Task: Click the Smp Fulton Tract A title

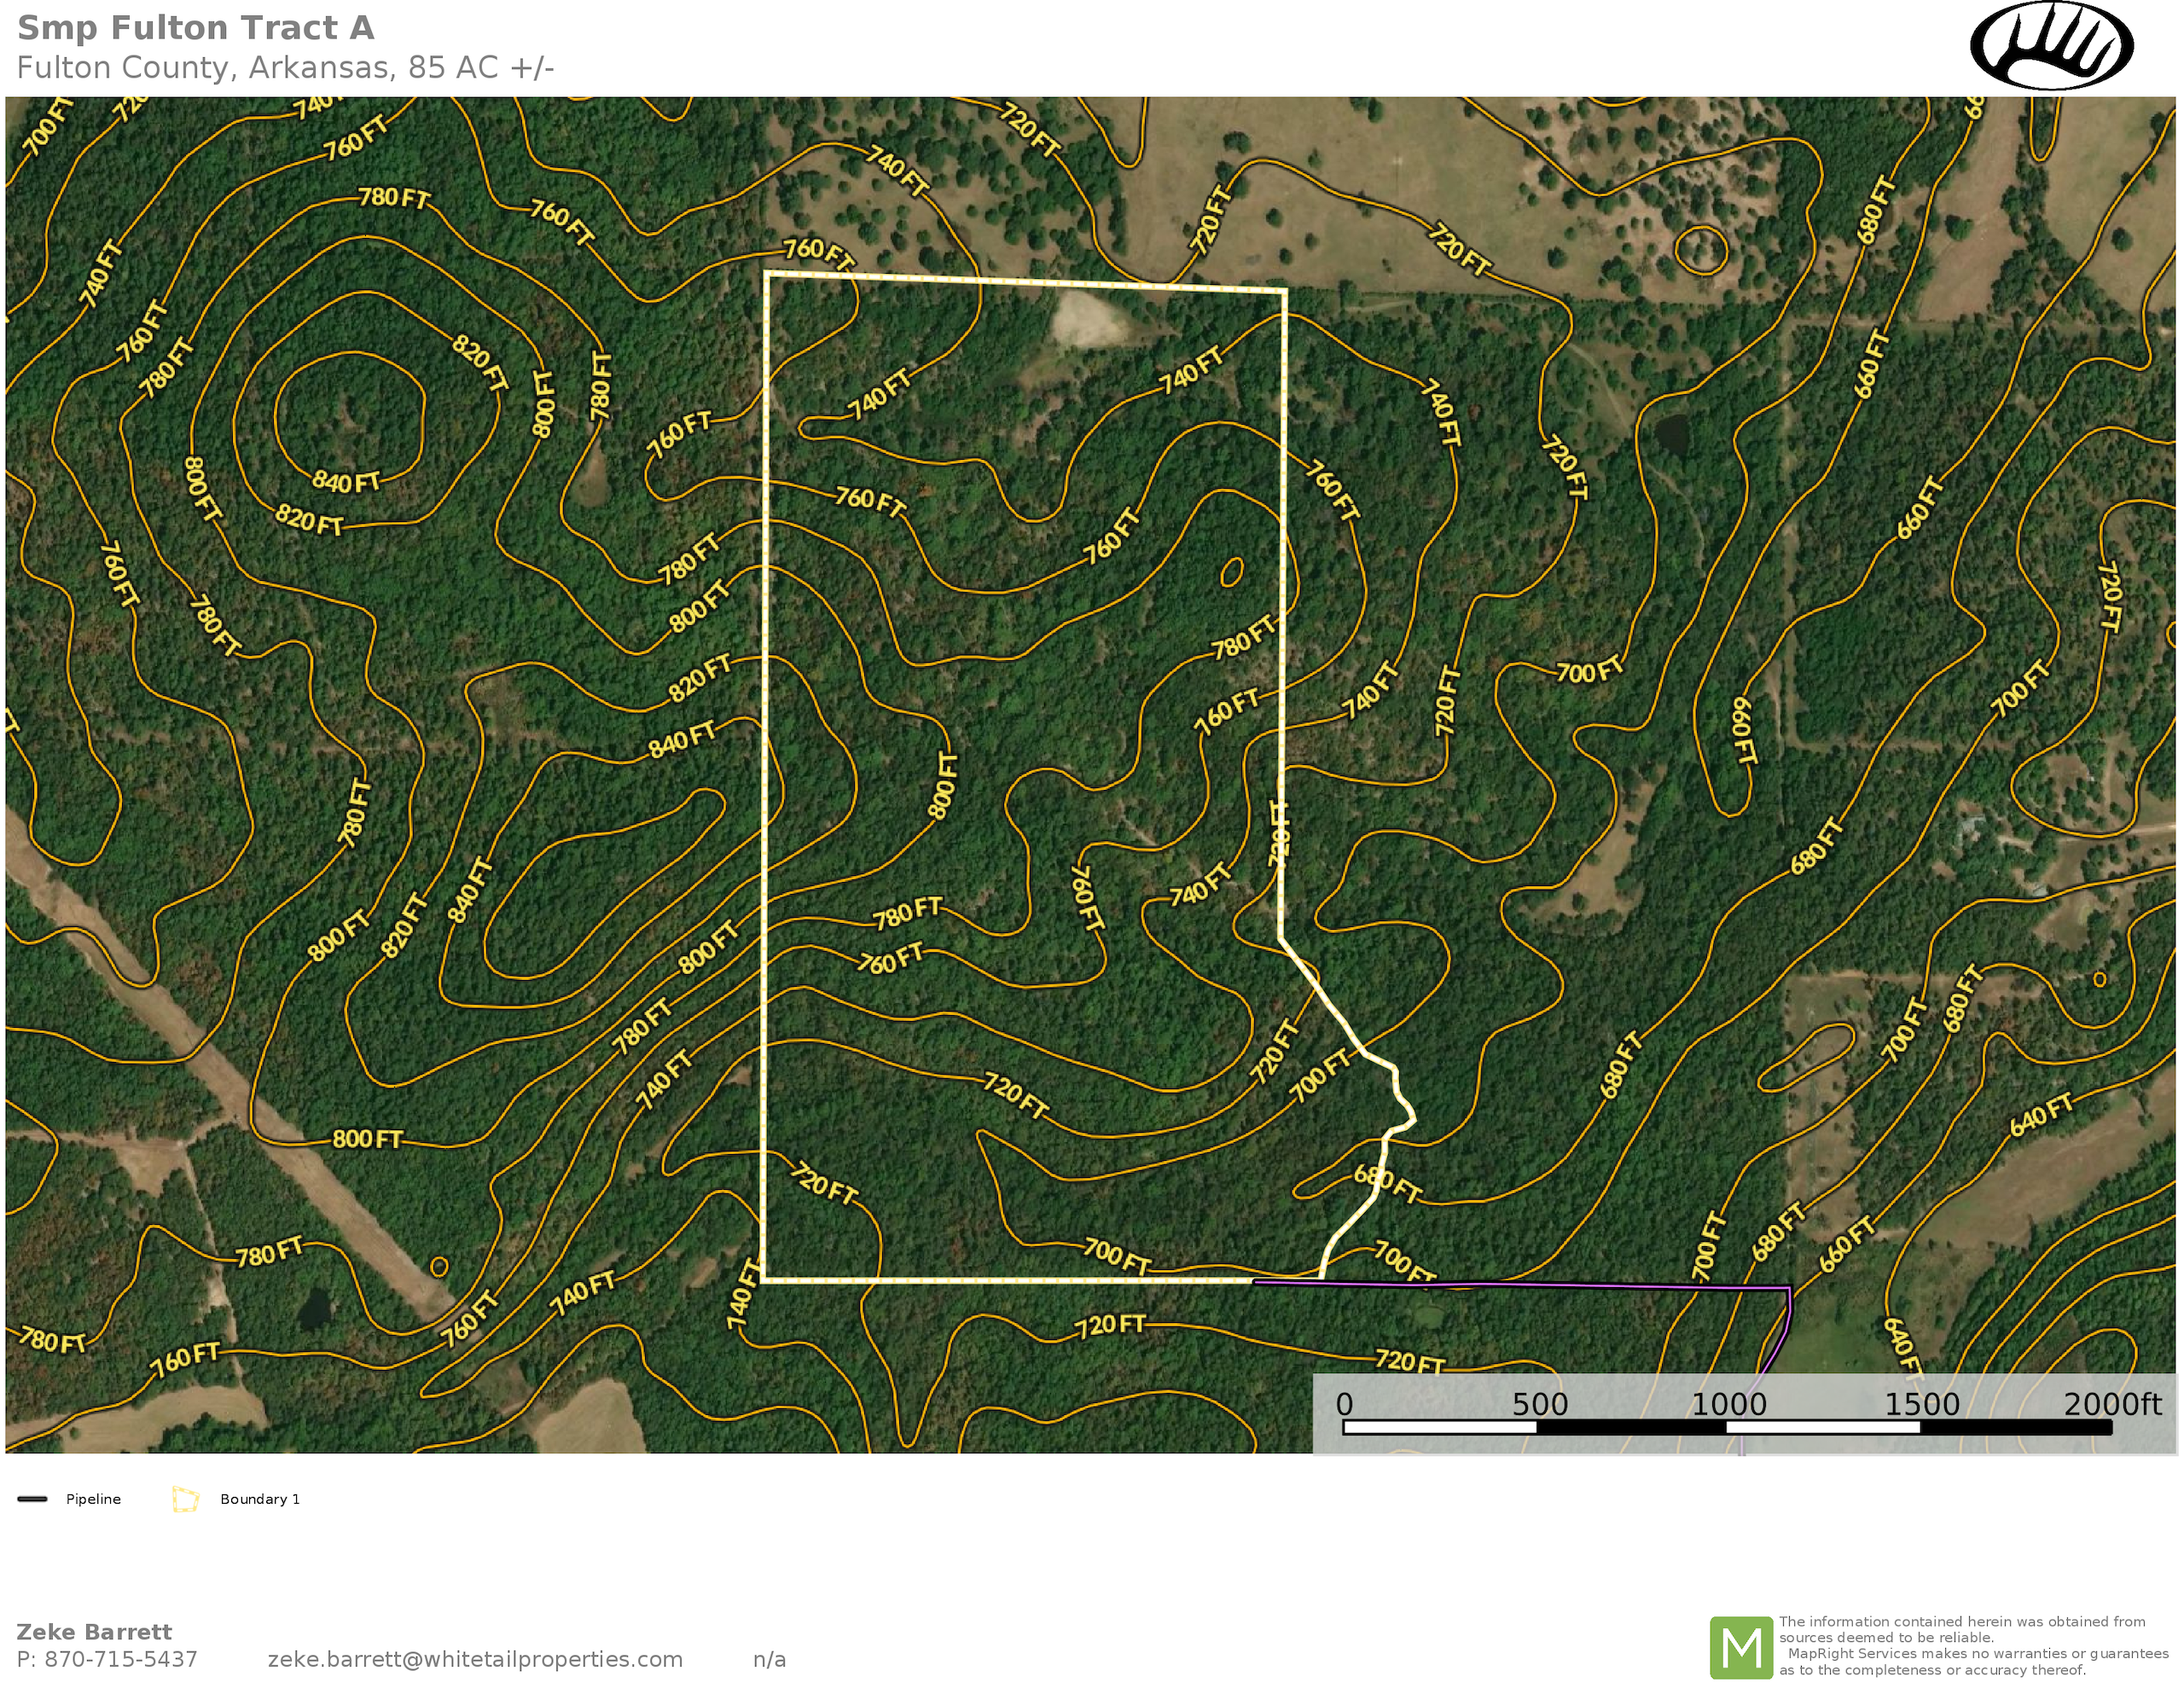Action: tap(196, 28)
